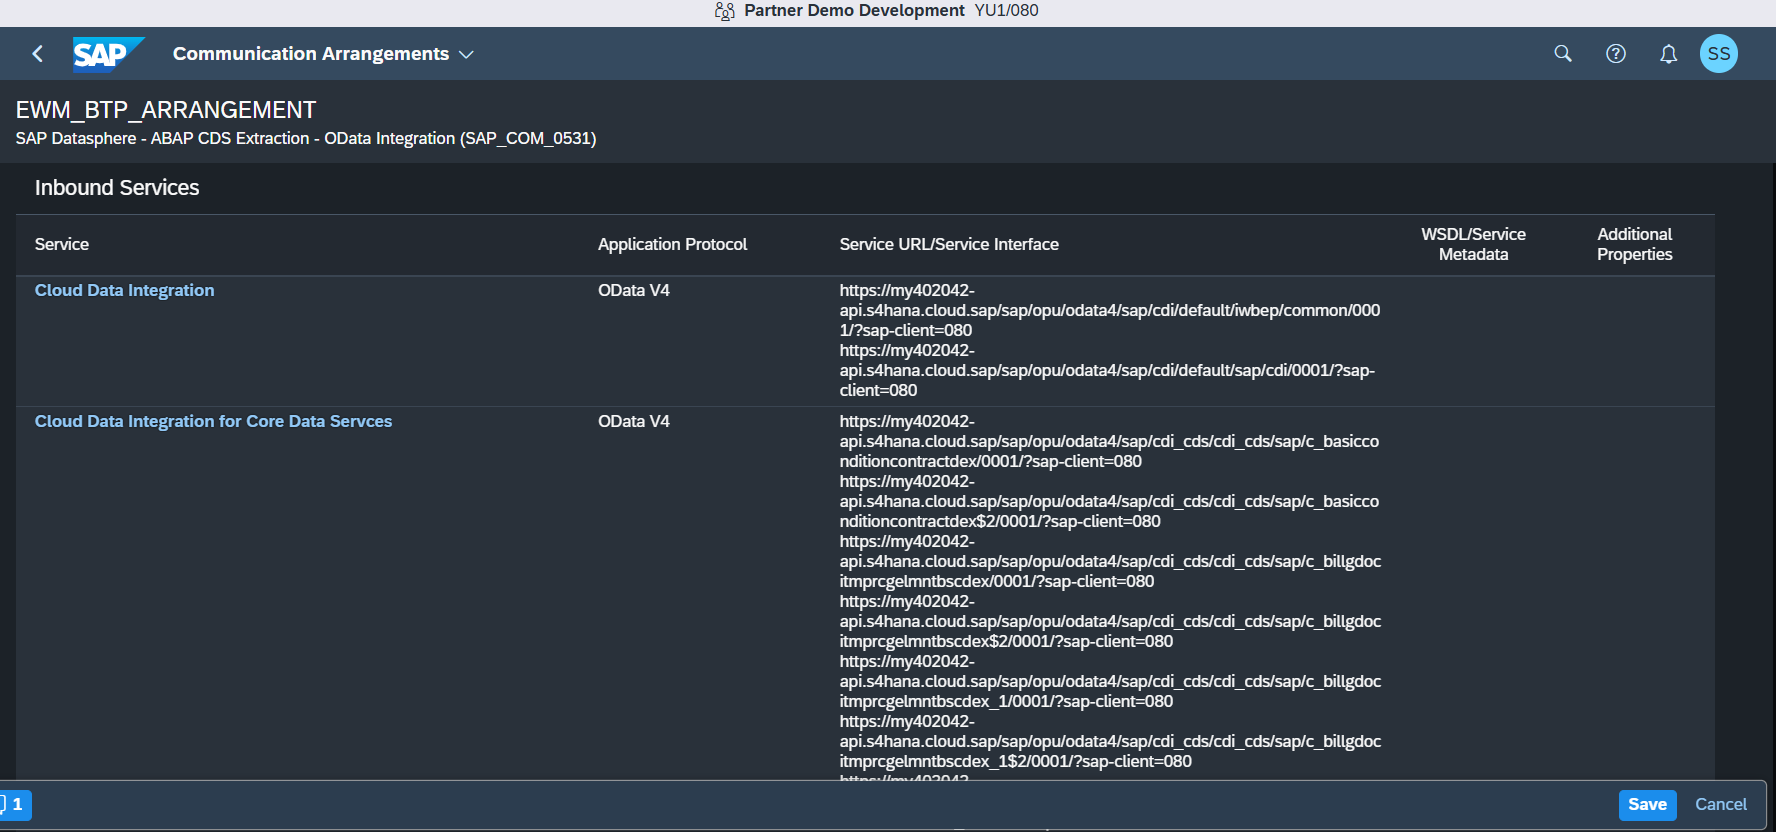This screenshot has height=832, width=1776.
Task: Open the SS user profile avatar
Action: coord(1719,54)
